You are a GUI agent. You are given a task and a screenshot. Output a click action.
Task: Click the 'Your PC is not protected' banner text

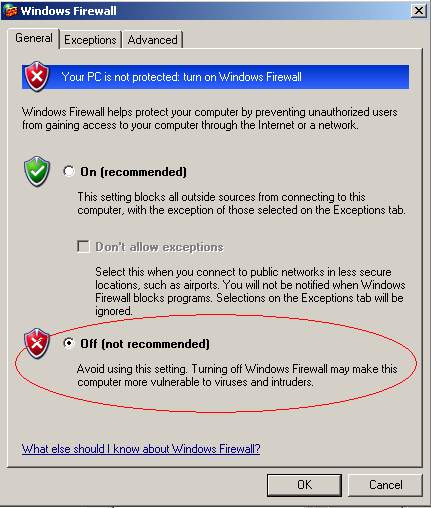[x=182, y=77]
